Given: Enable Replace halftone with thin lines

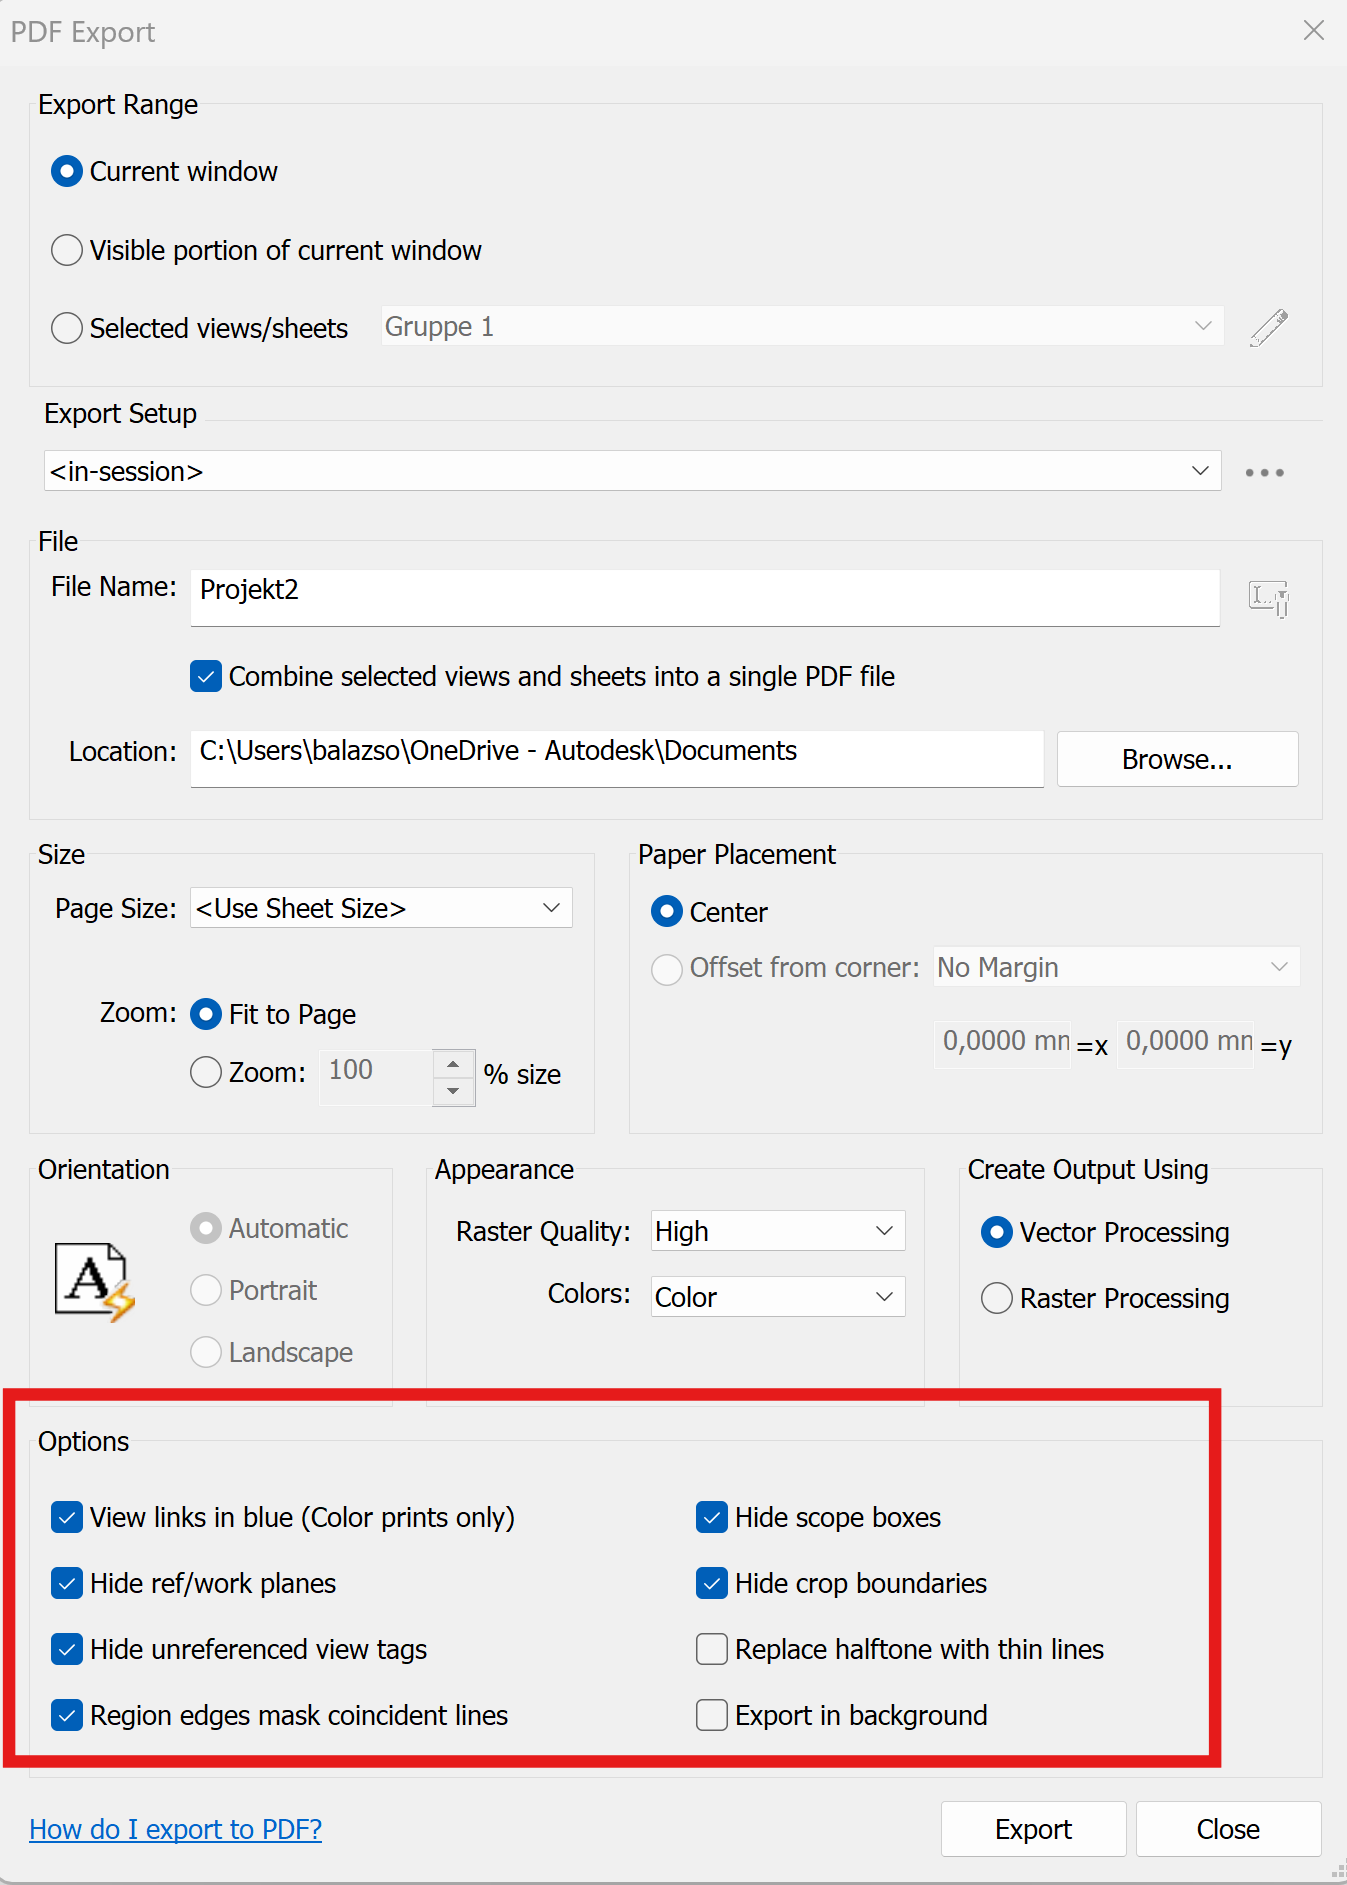Looking at the screenshot, I should pyautogui.click(x=712, y=1649).
